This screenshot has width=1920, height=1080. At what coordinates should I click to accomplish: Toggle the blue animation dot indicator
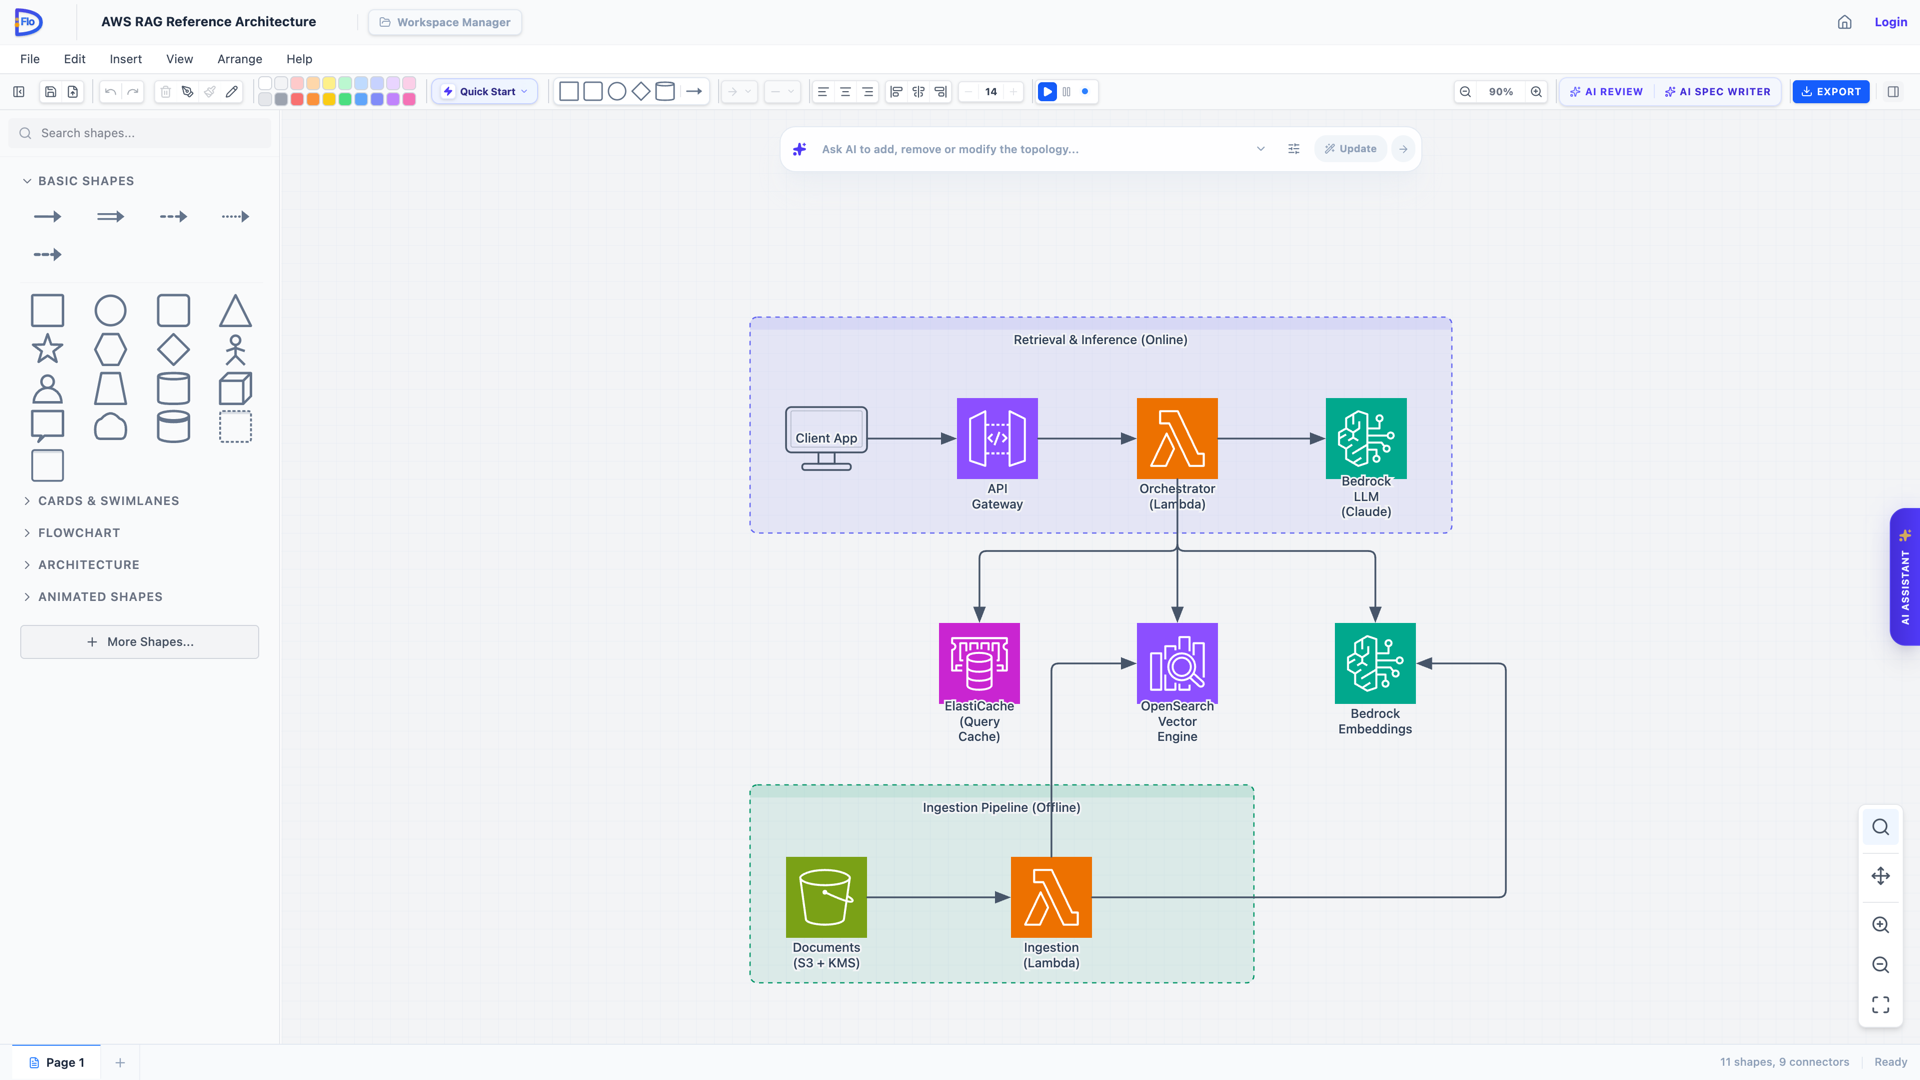1085,91
